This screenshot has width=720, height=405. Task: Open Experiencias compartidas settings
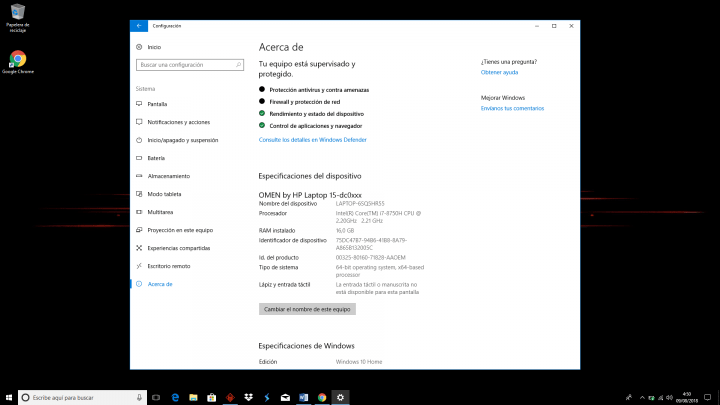click(173, 248)
